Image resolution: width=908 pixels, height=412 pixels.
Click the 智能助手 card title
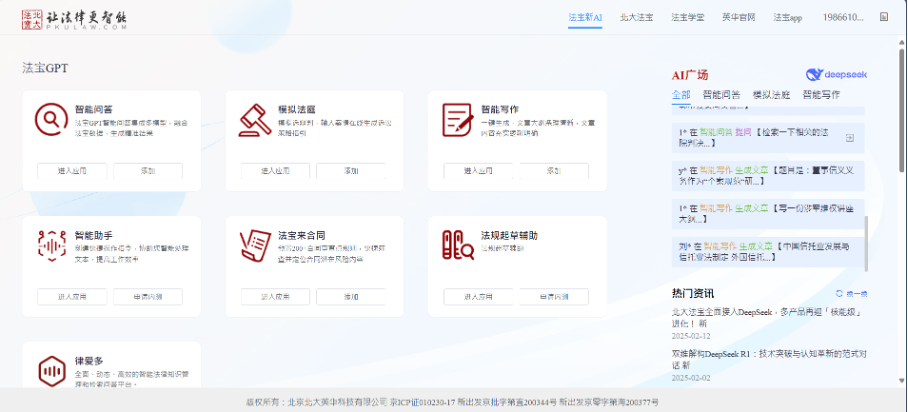(x=94, y=236)
